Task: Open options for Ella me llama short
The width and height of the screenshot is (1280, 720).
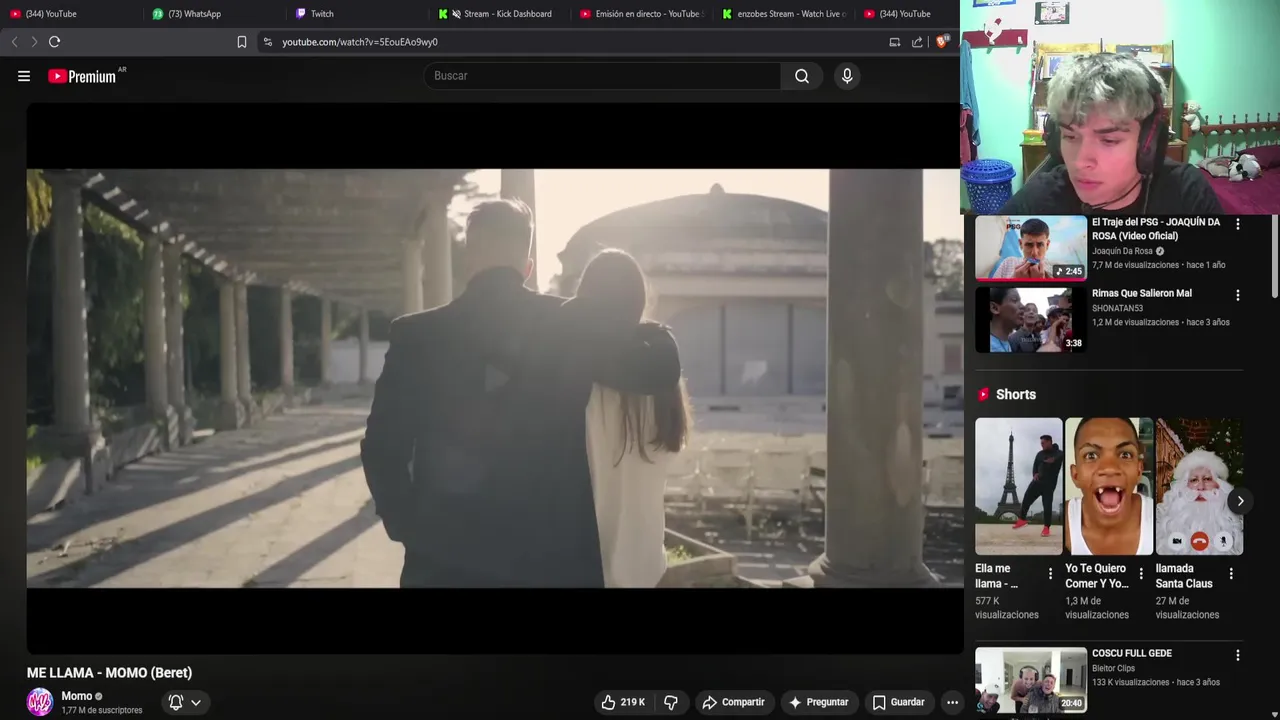Action: [1050, 573]
